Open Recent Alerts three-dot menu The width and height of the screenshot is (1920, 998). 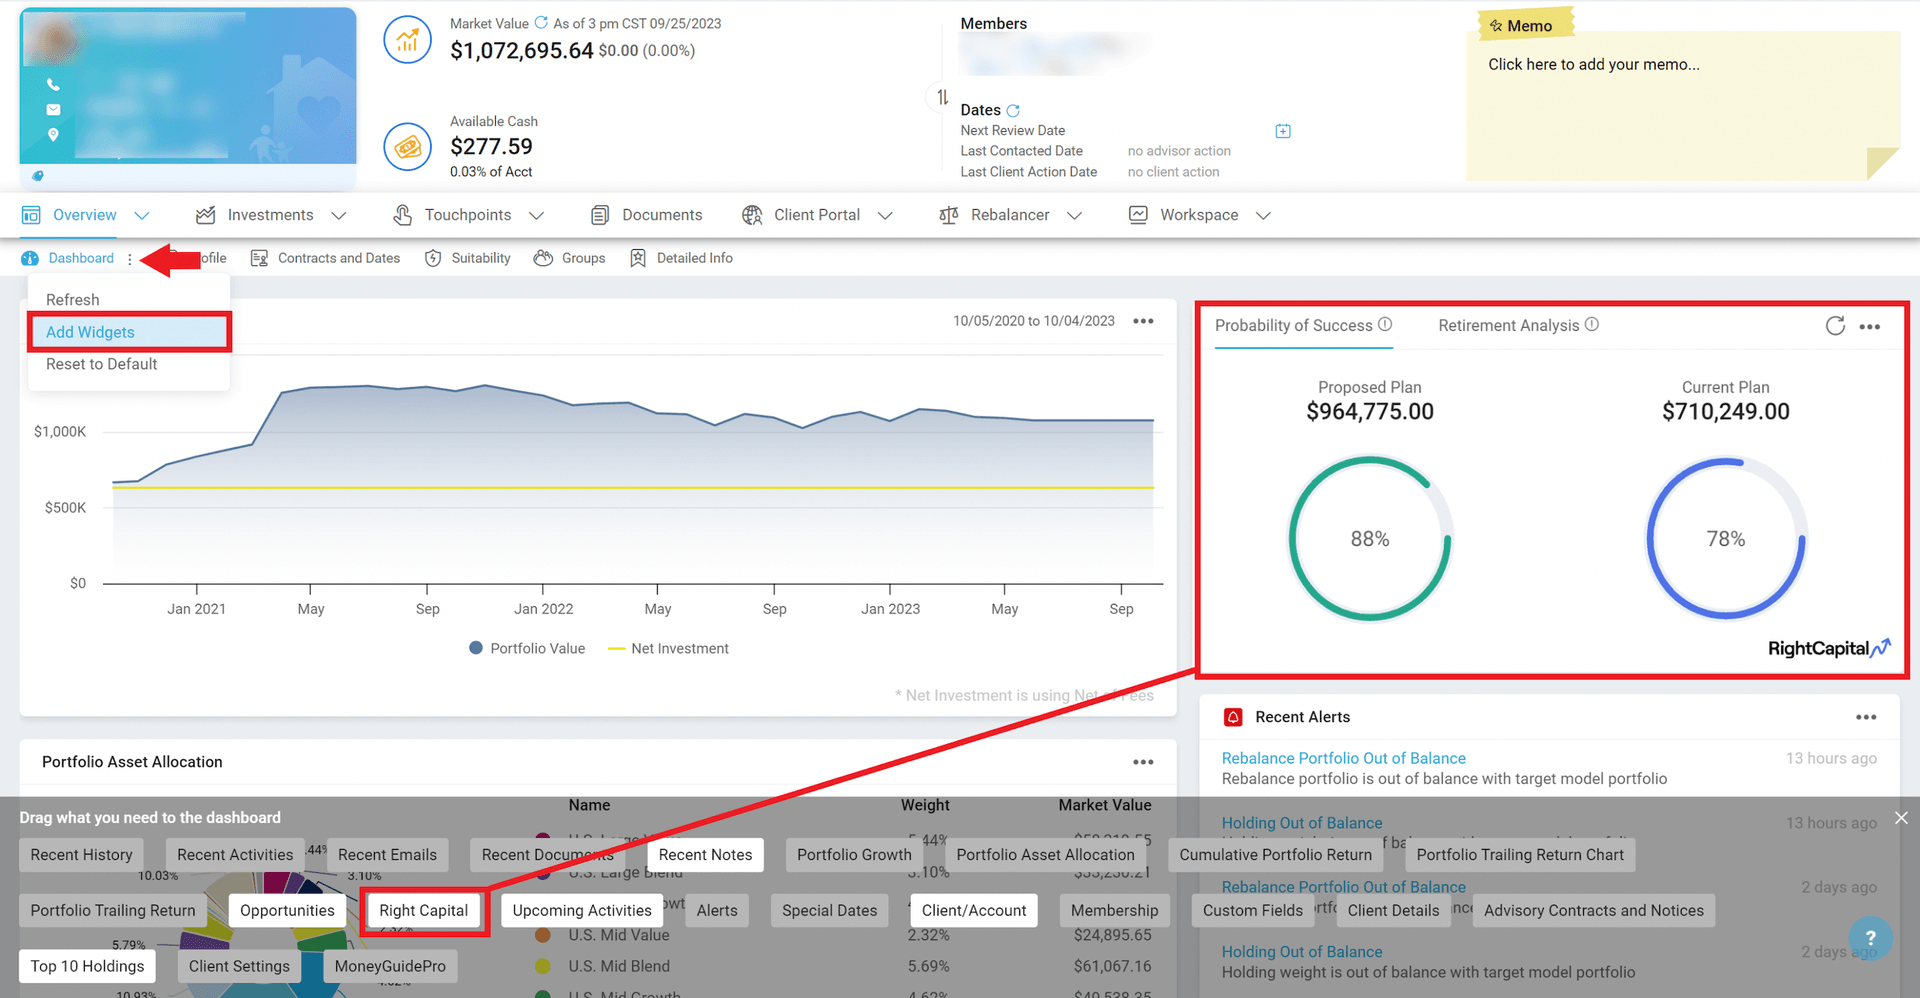(x=1866, y=717)
